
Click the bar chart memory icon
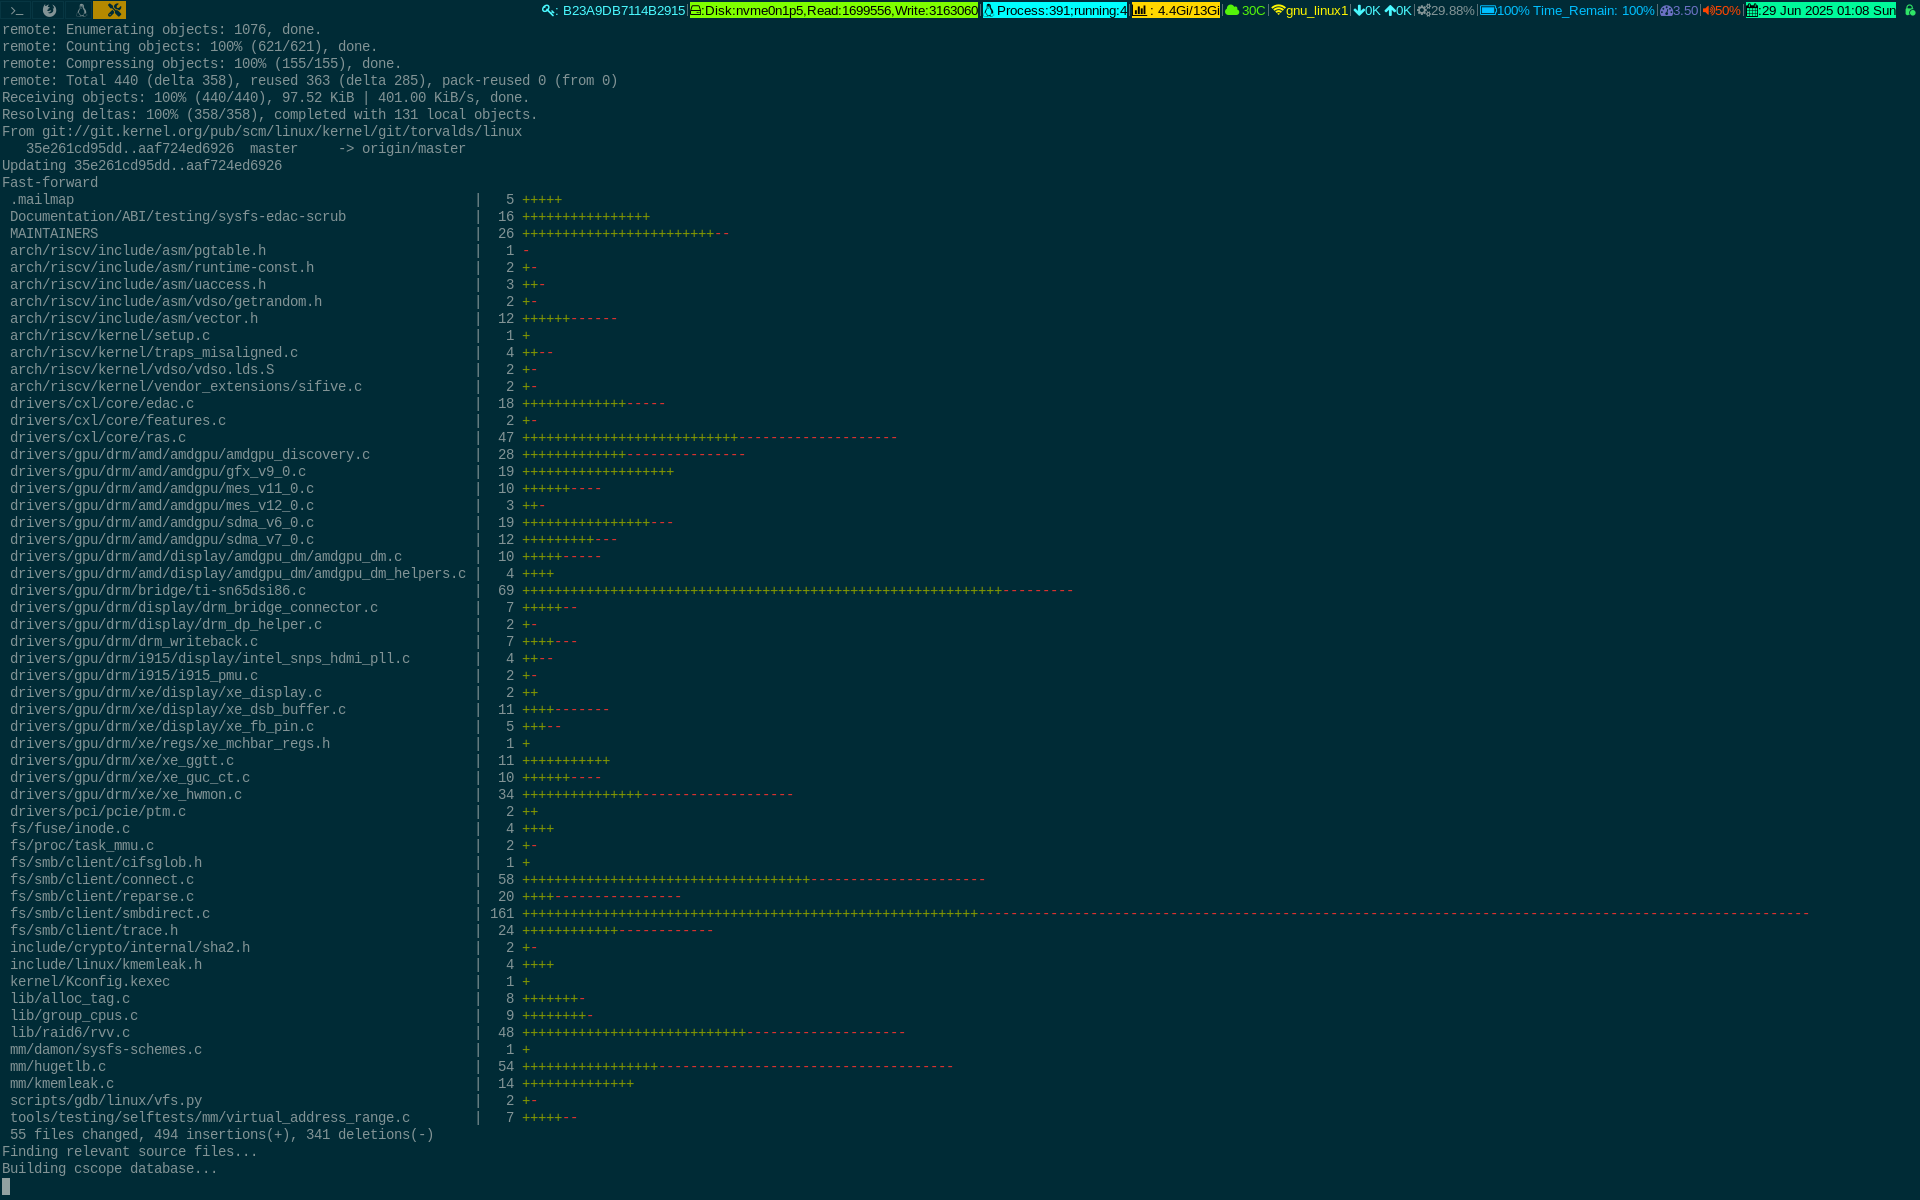[1140, 10]
